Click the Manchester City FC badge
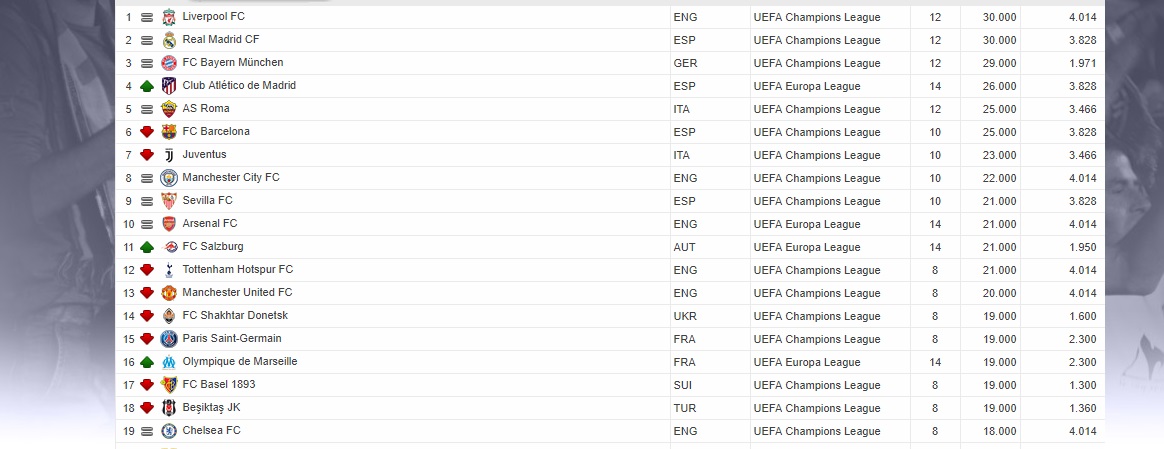Viewport: 1164px width, 449px height. [169, 178]
